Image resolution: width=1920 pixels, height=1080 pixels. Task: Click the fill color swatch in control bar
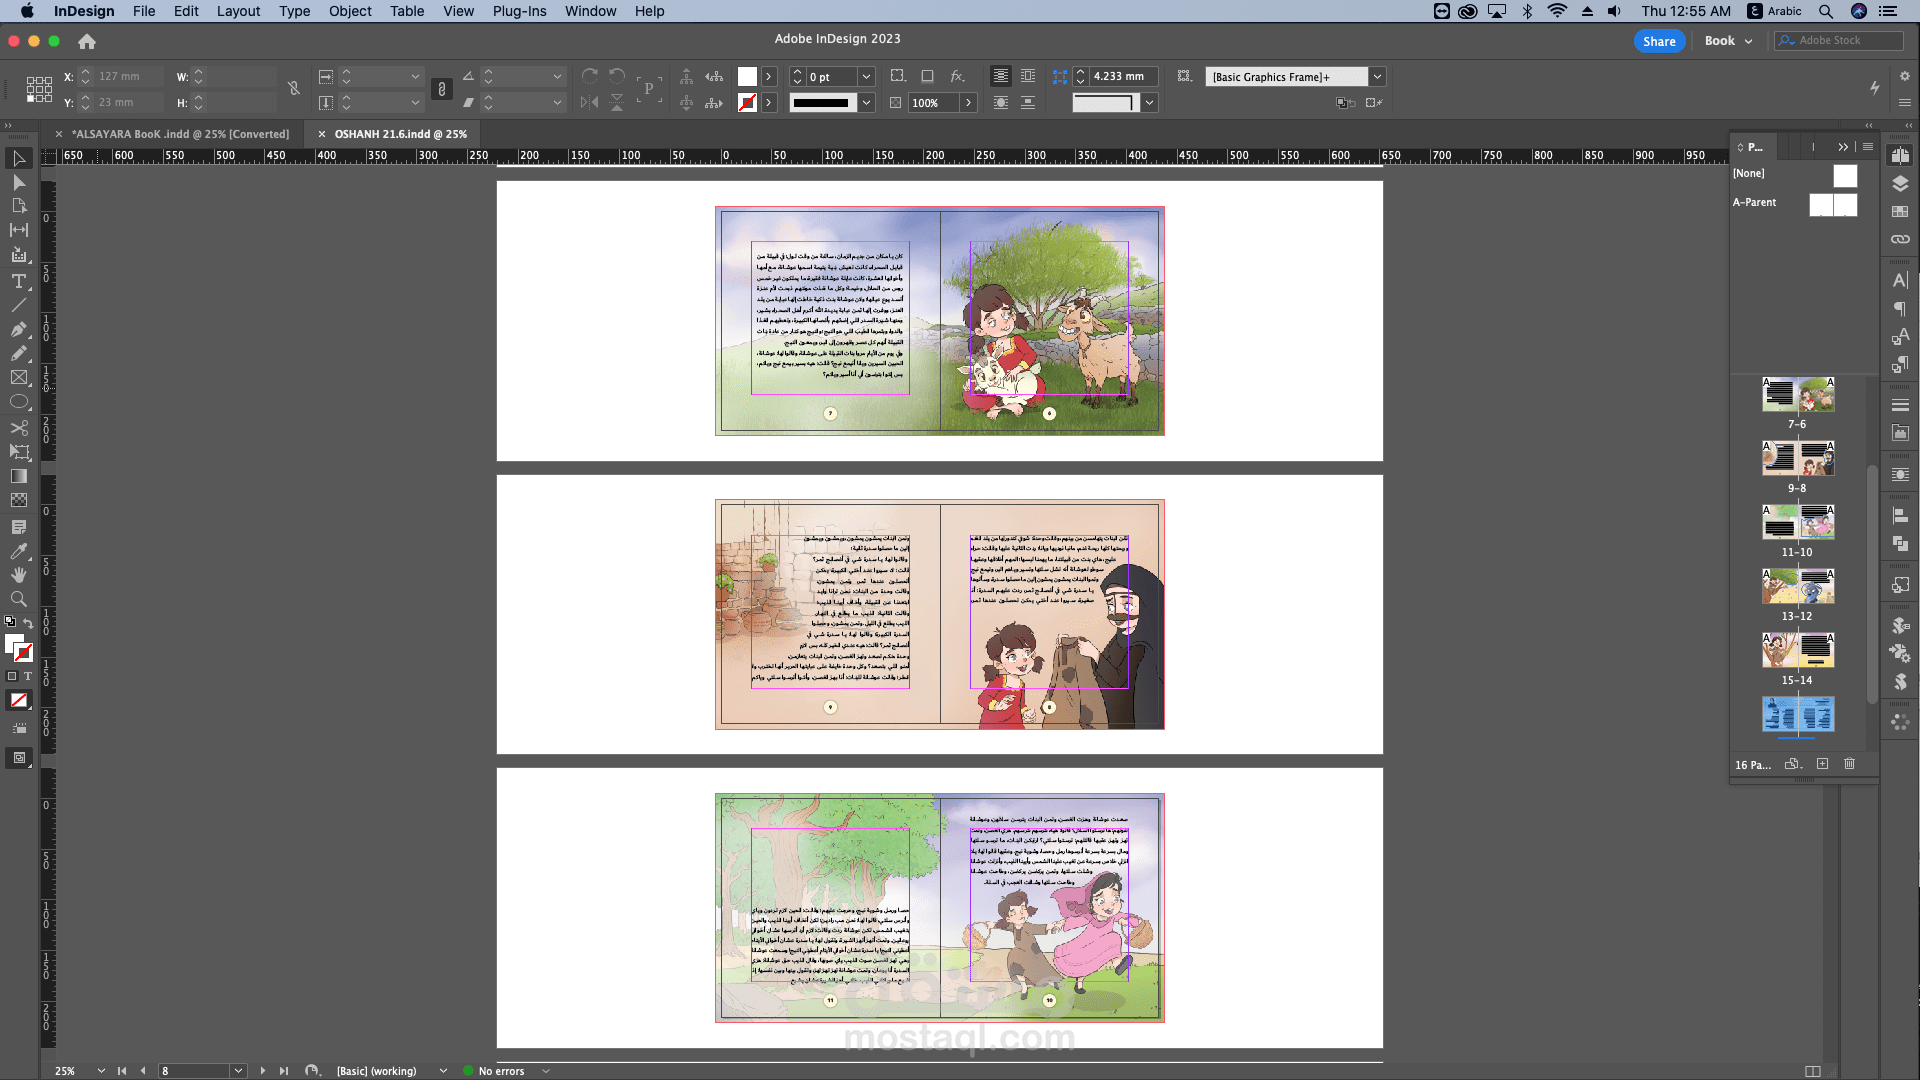pos(747,77)
